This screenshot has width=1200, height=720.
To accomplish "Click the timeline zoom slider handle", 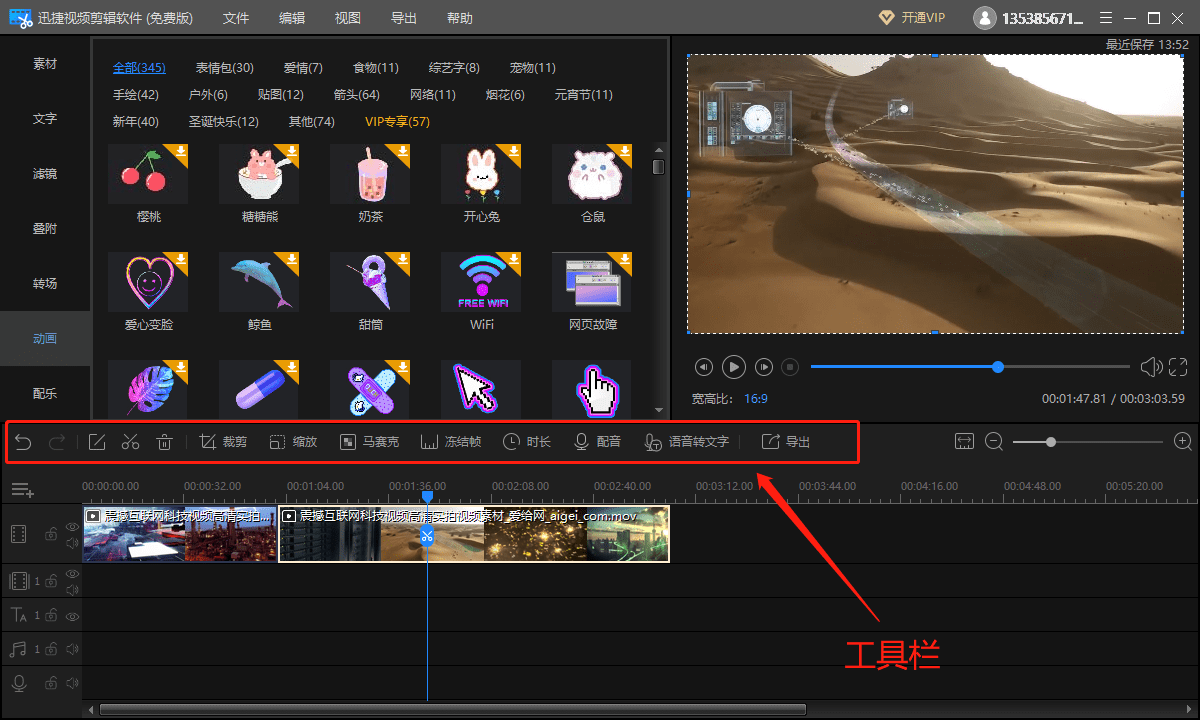I will [x=1051, y=441].
